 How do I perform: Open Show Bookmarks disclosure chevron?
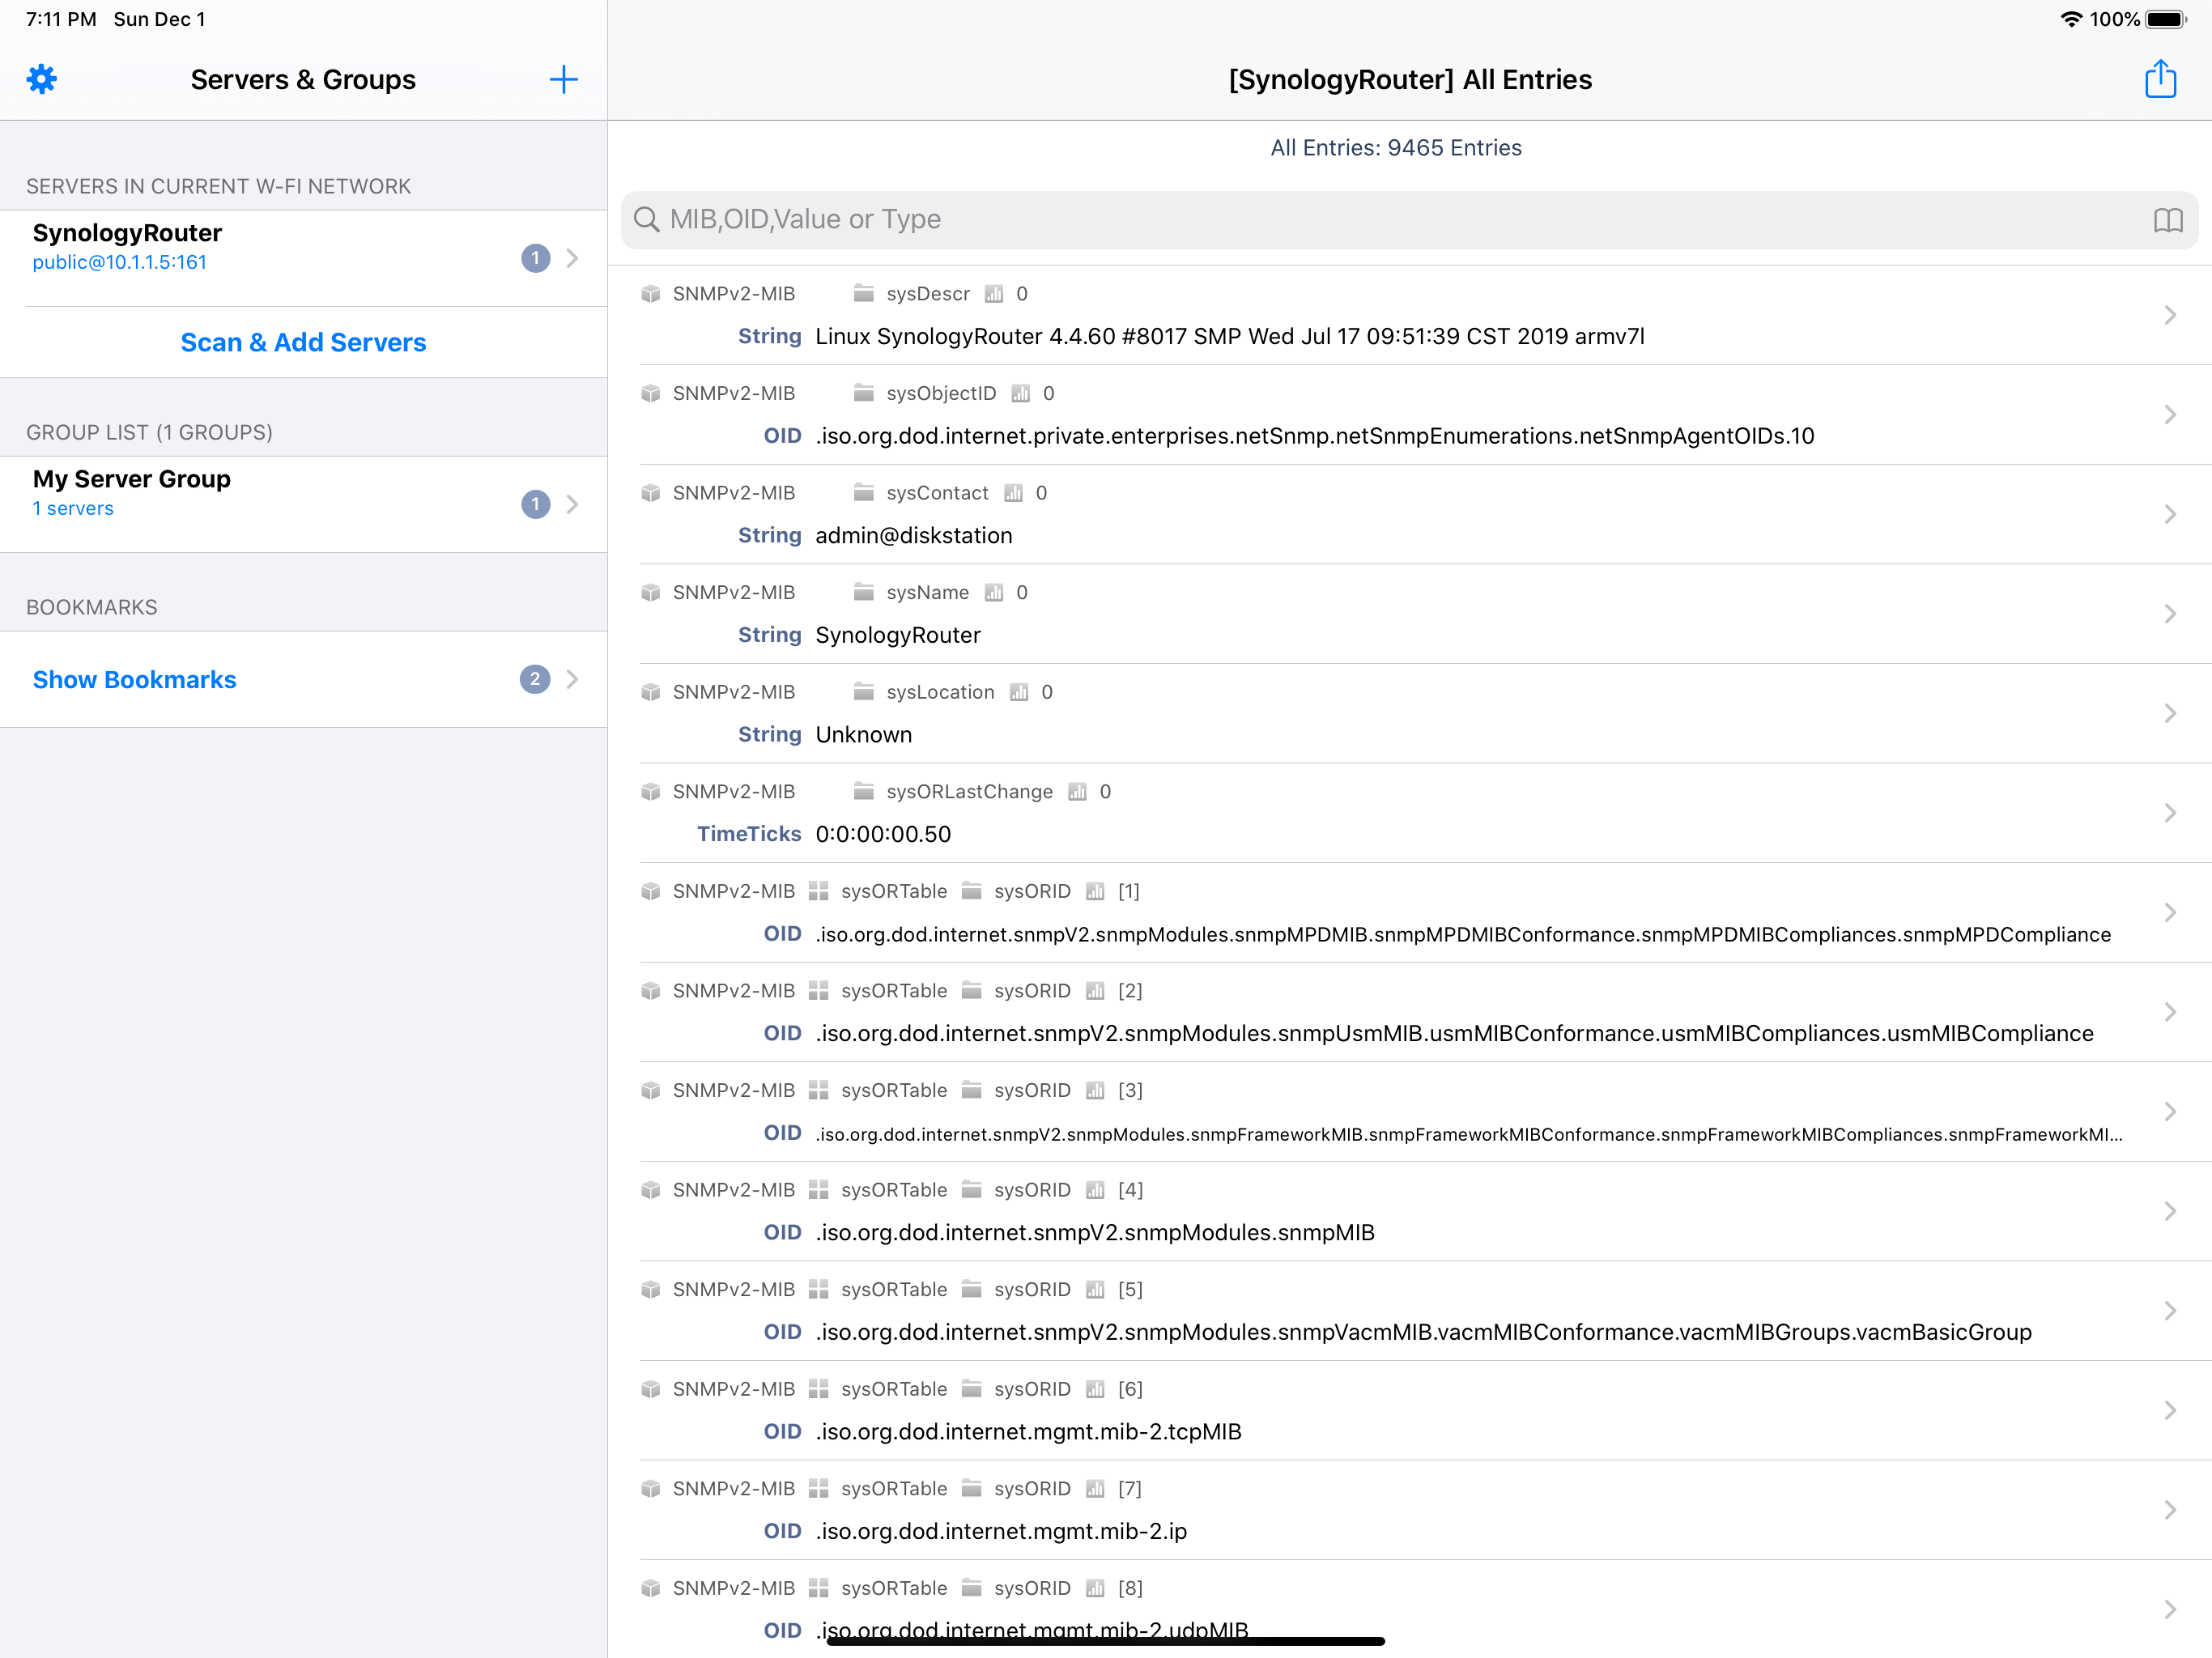click(x=572, y=679)
